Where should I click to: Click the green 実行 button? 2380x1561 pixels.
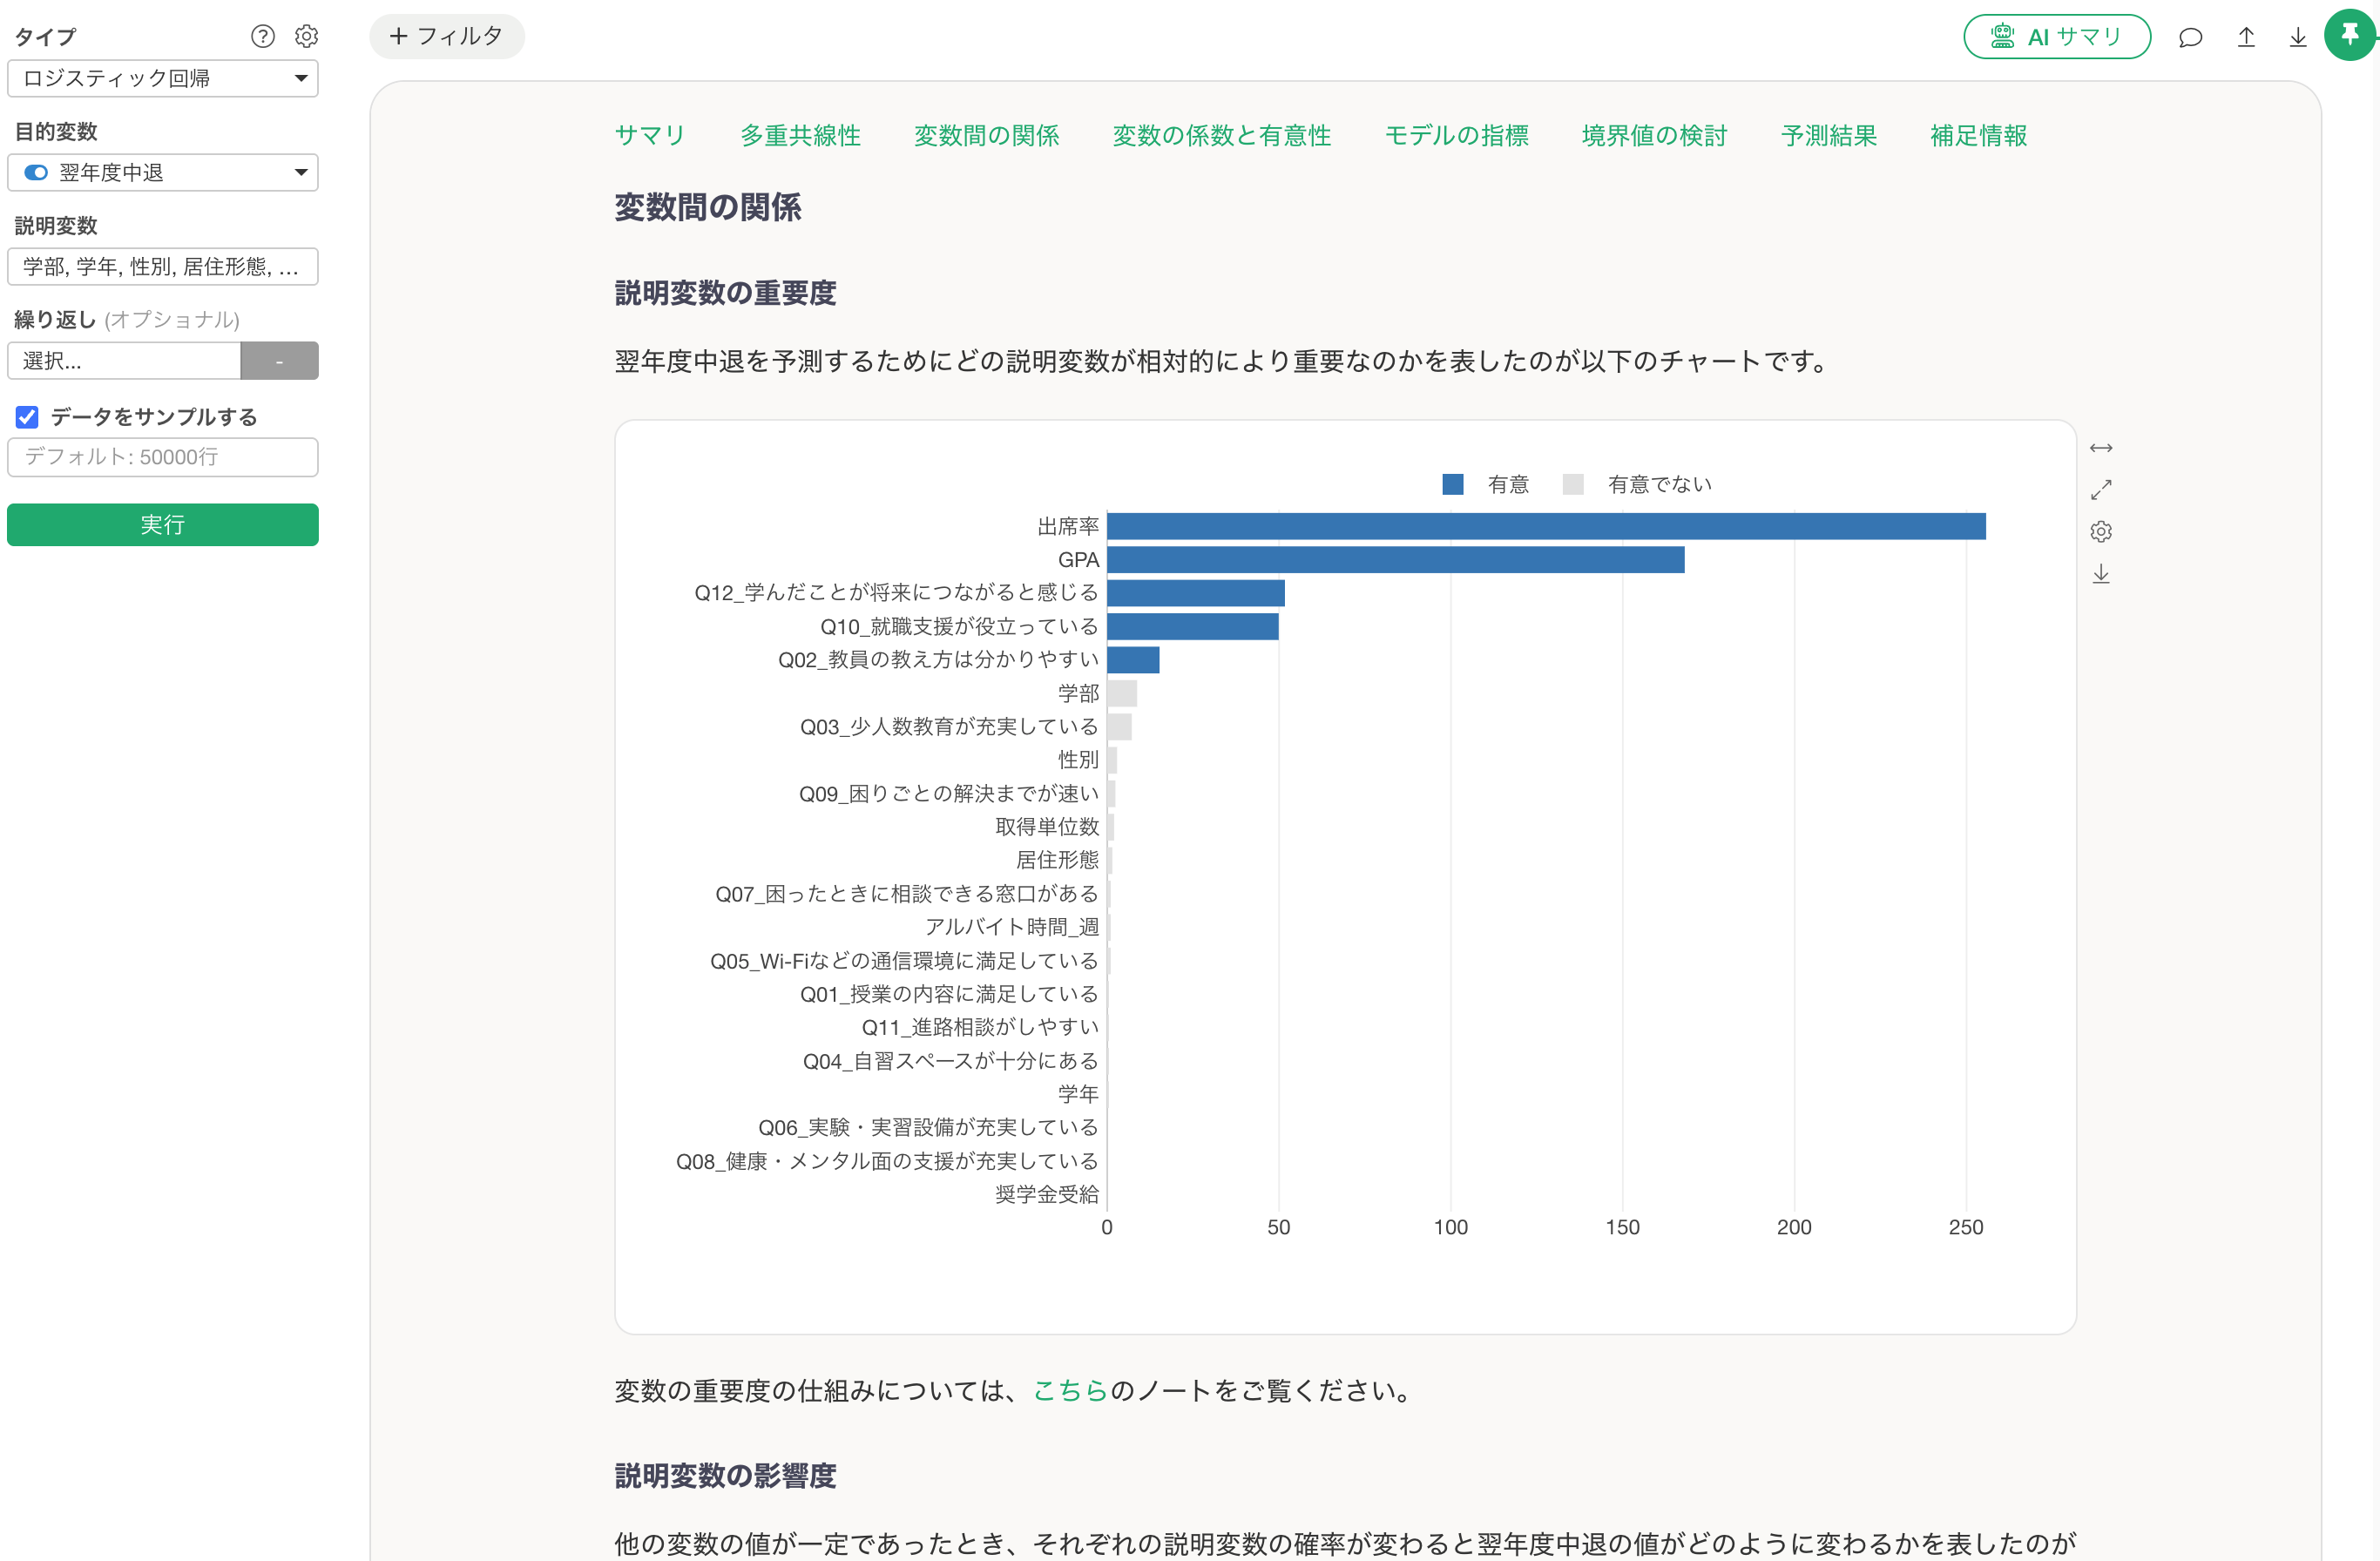pos(163,525)
